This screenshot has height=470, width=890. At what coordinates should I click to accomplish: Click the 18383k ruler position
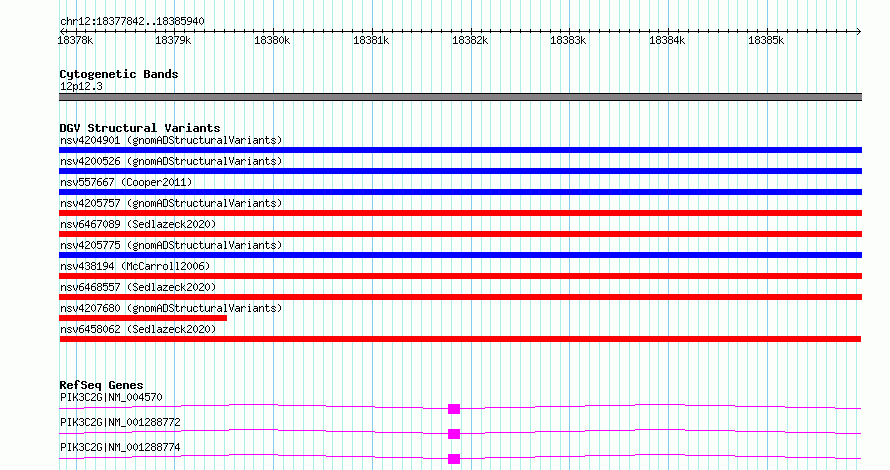pyautogui.click(x=568, y=40)
